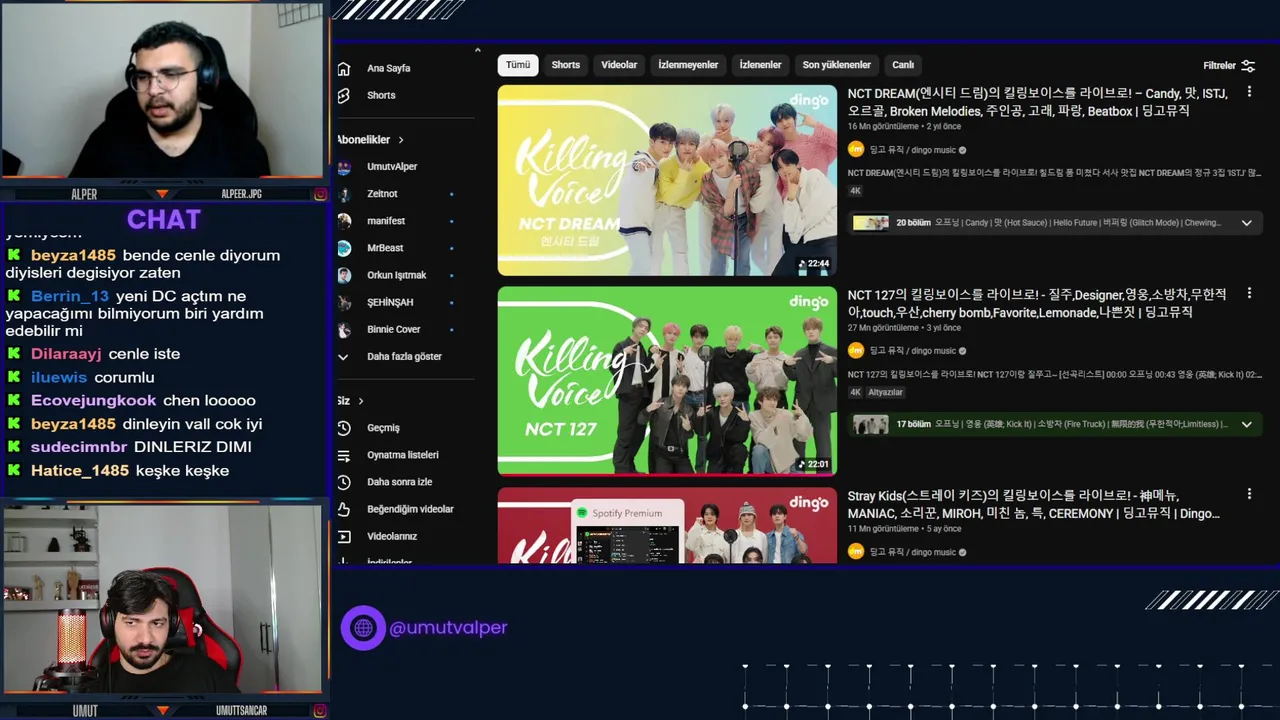This screenshot has height=720, width=1280.
Task: Click the Zeitnot subscription label
Action: coord(382,194)
